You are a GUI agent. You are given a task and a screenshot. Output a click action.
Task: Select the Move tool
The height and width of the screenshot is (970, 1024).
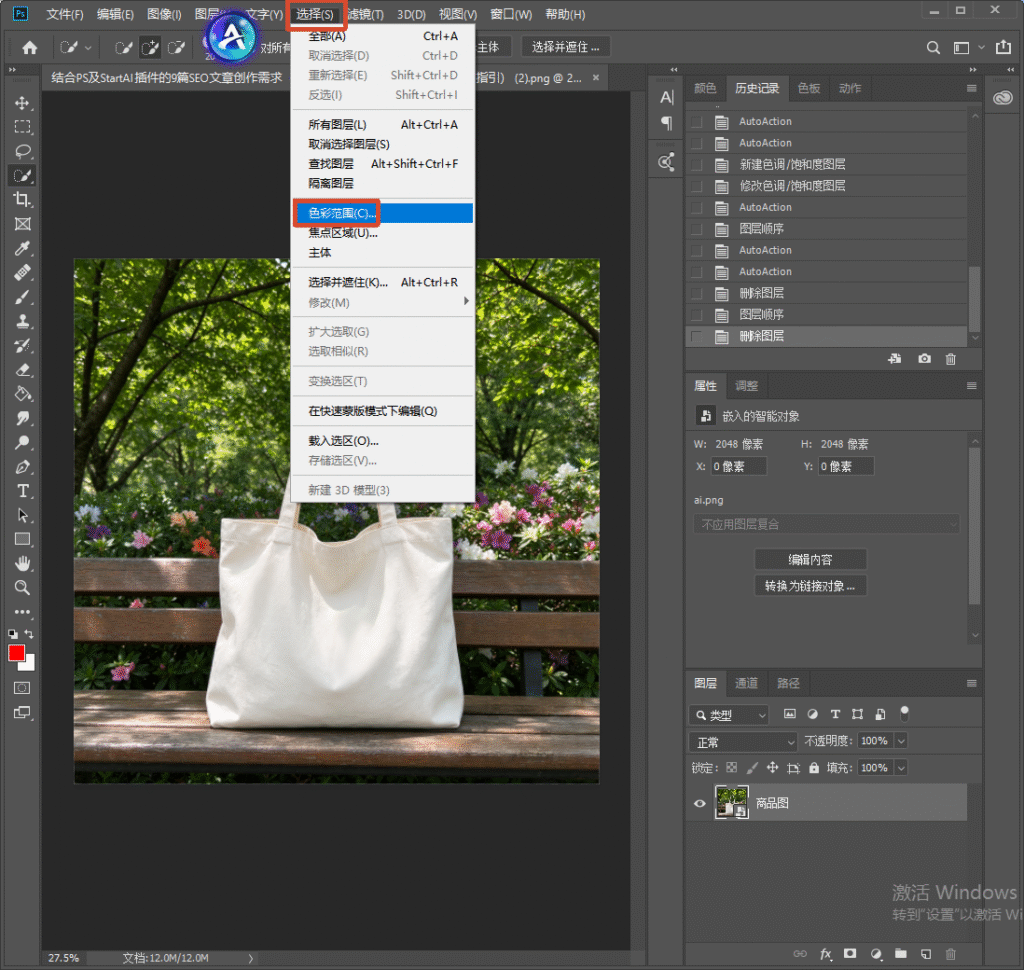(22, 103)
